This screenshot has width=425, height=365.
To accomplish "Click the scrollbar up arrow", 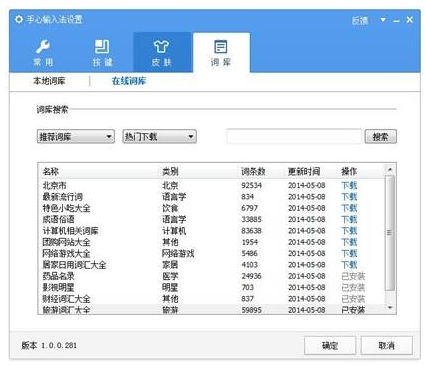I will [x=390, y=170].
